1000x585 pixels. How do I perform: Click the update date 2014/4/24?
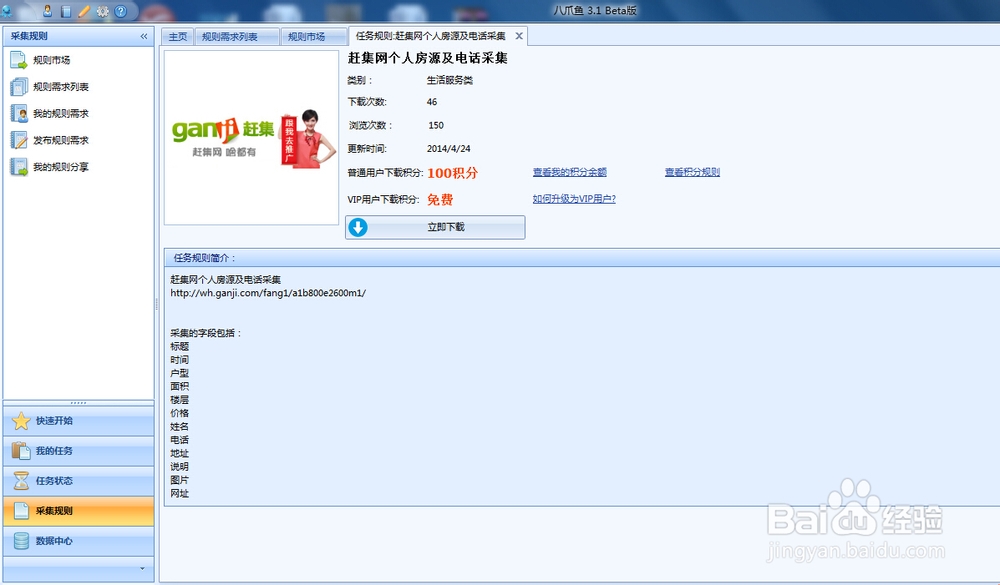448,149
